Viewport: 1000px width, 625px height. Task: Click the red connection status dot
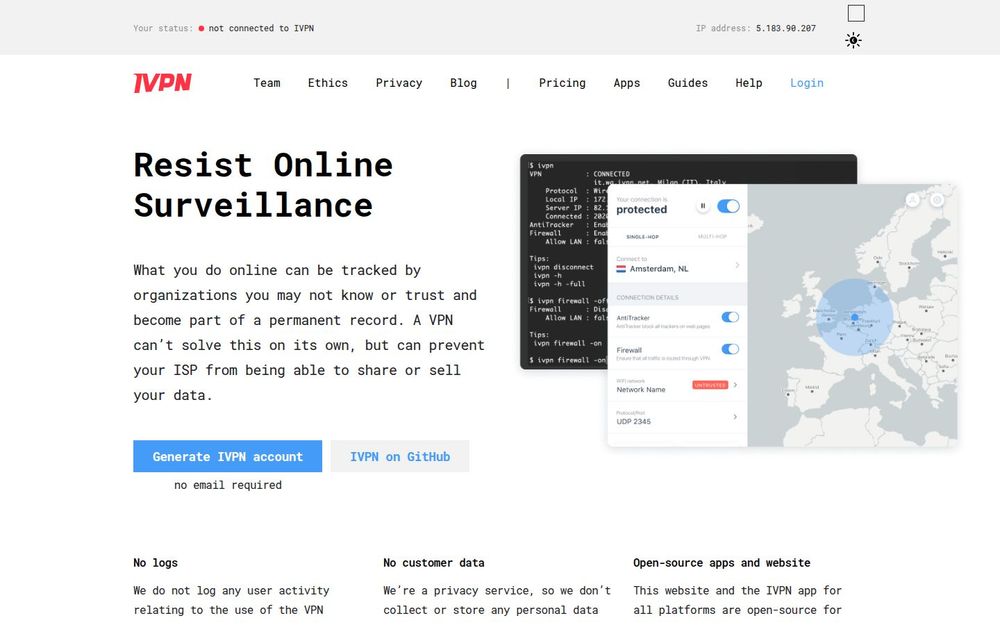click(x=202, y=28)
